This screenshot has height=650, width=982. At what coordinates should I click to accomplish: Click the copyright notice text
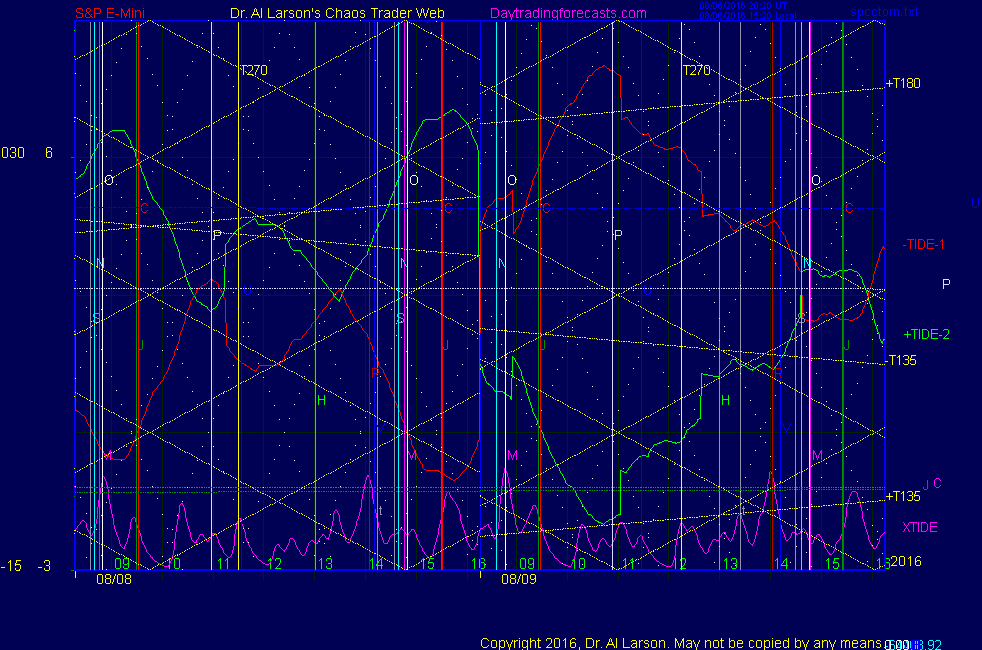point(680,642)
